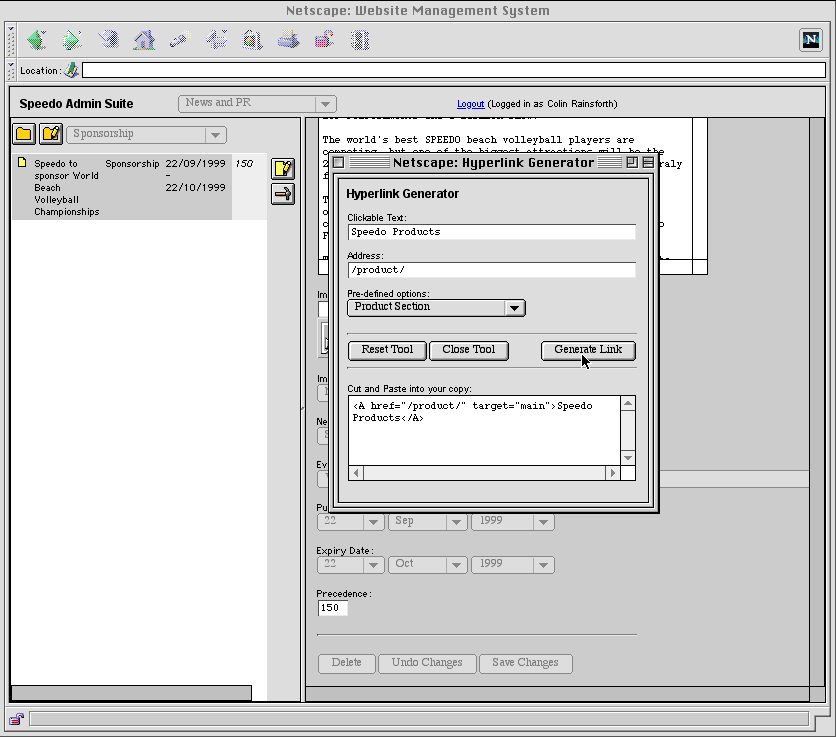Viewport: 836px width, 737px height.
Task: Click the Stop traffic light icon
Action: pos(360,40)
